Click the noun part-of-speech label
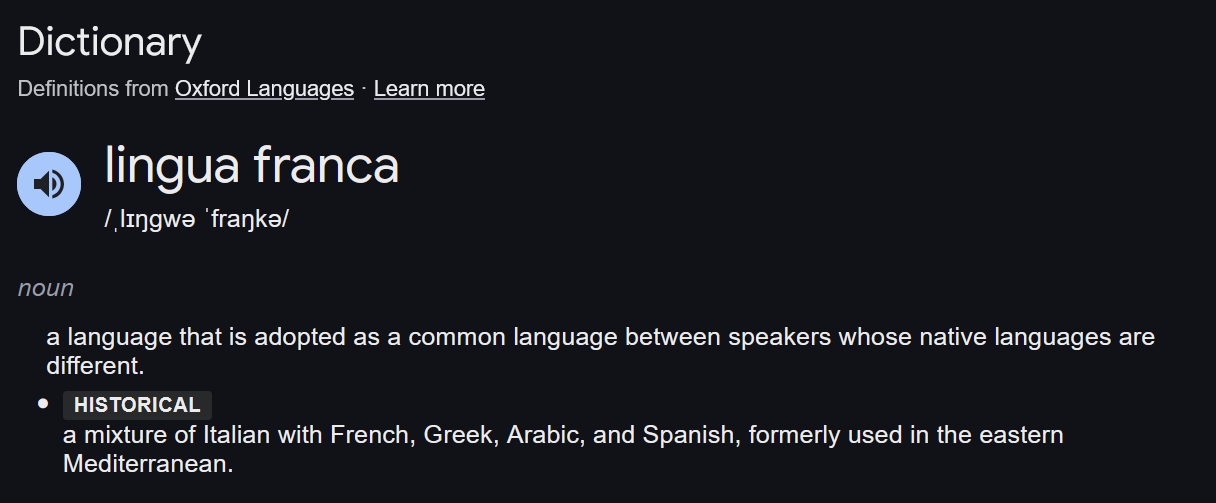This screenshot has height=503, width=1216. tap(46, 288)
